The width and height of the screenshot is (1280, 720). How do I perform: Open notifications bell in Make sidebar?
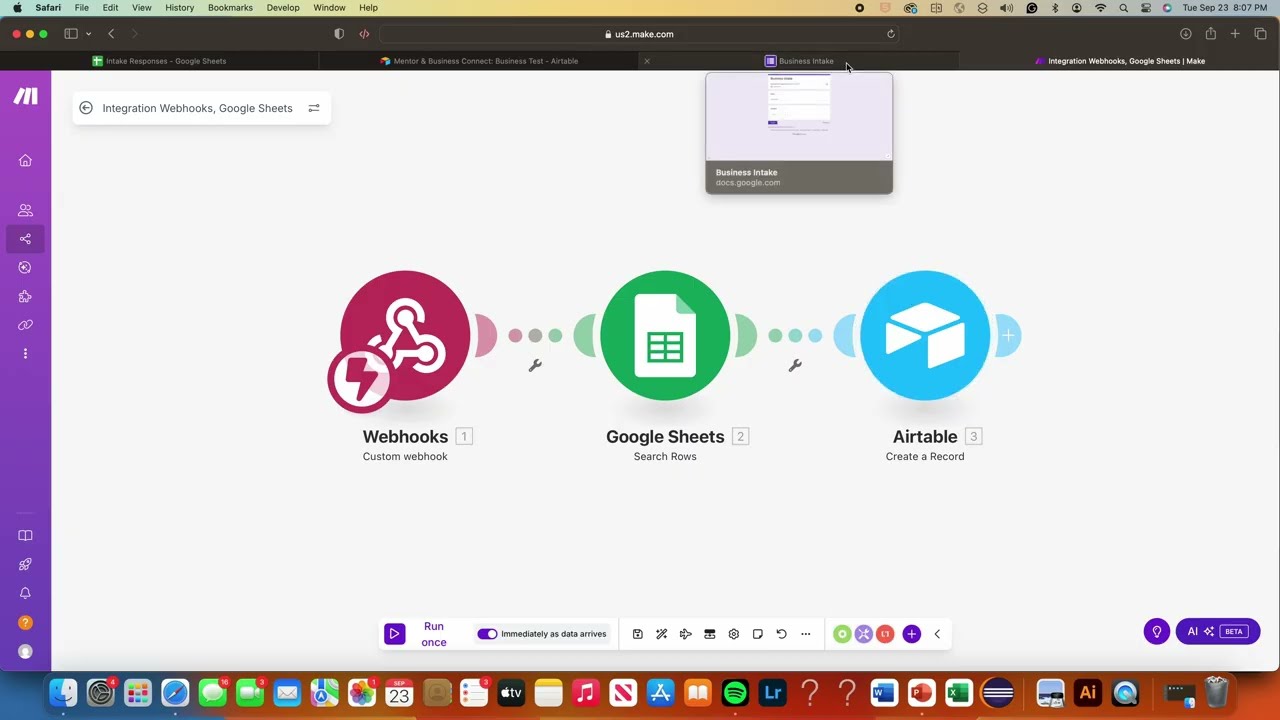coord(25,593)
